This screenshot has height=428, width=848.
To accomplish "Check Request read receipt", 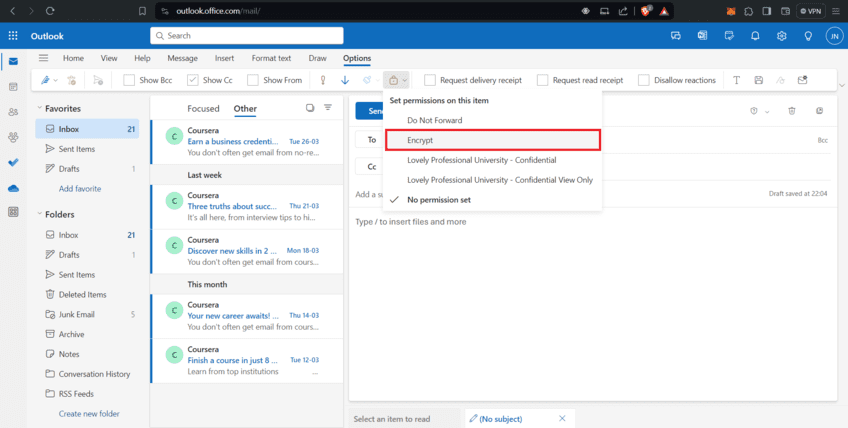I will click(x=542, y=80).
